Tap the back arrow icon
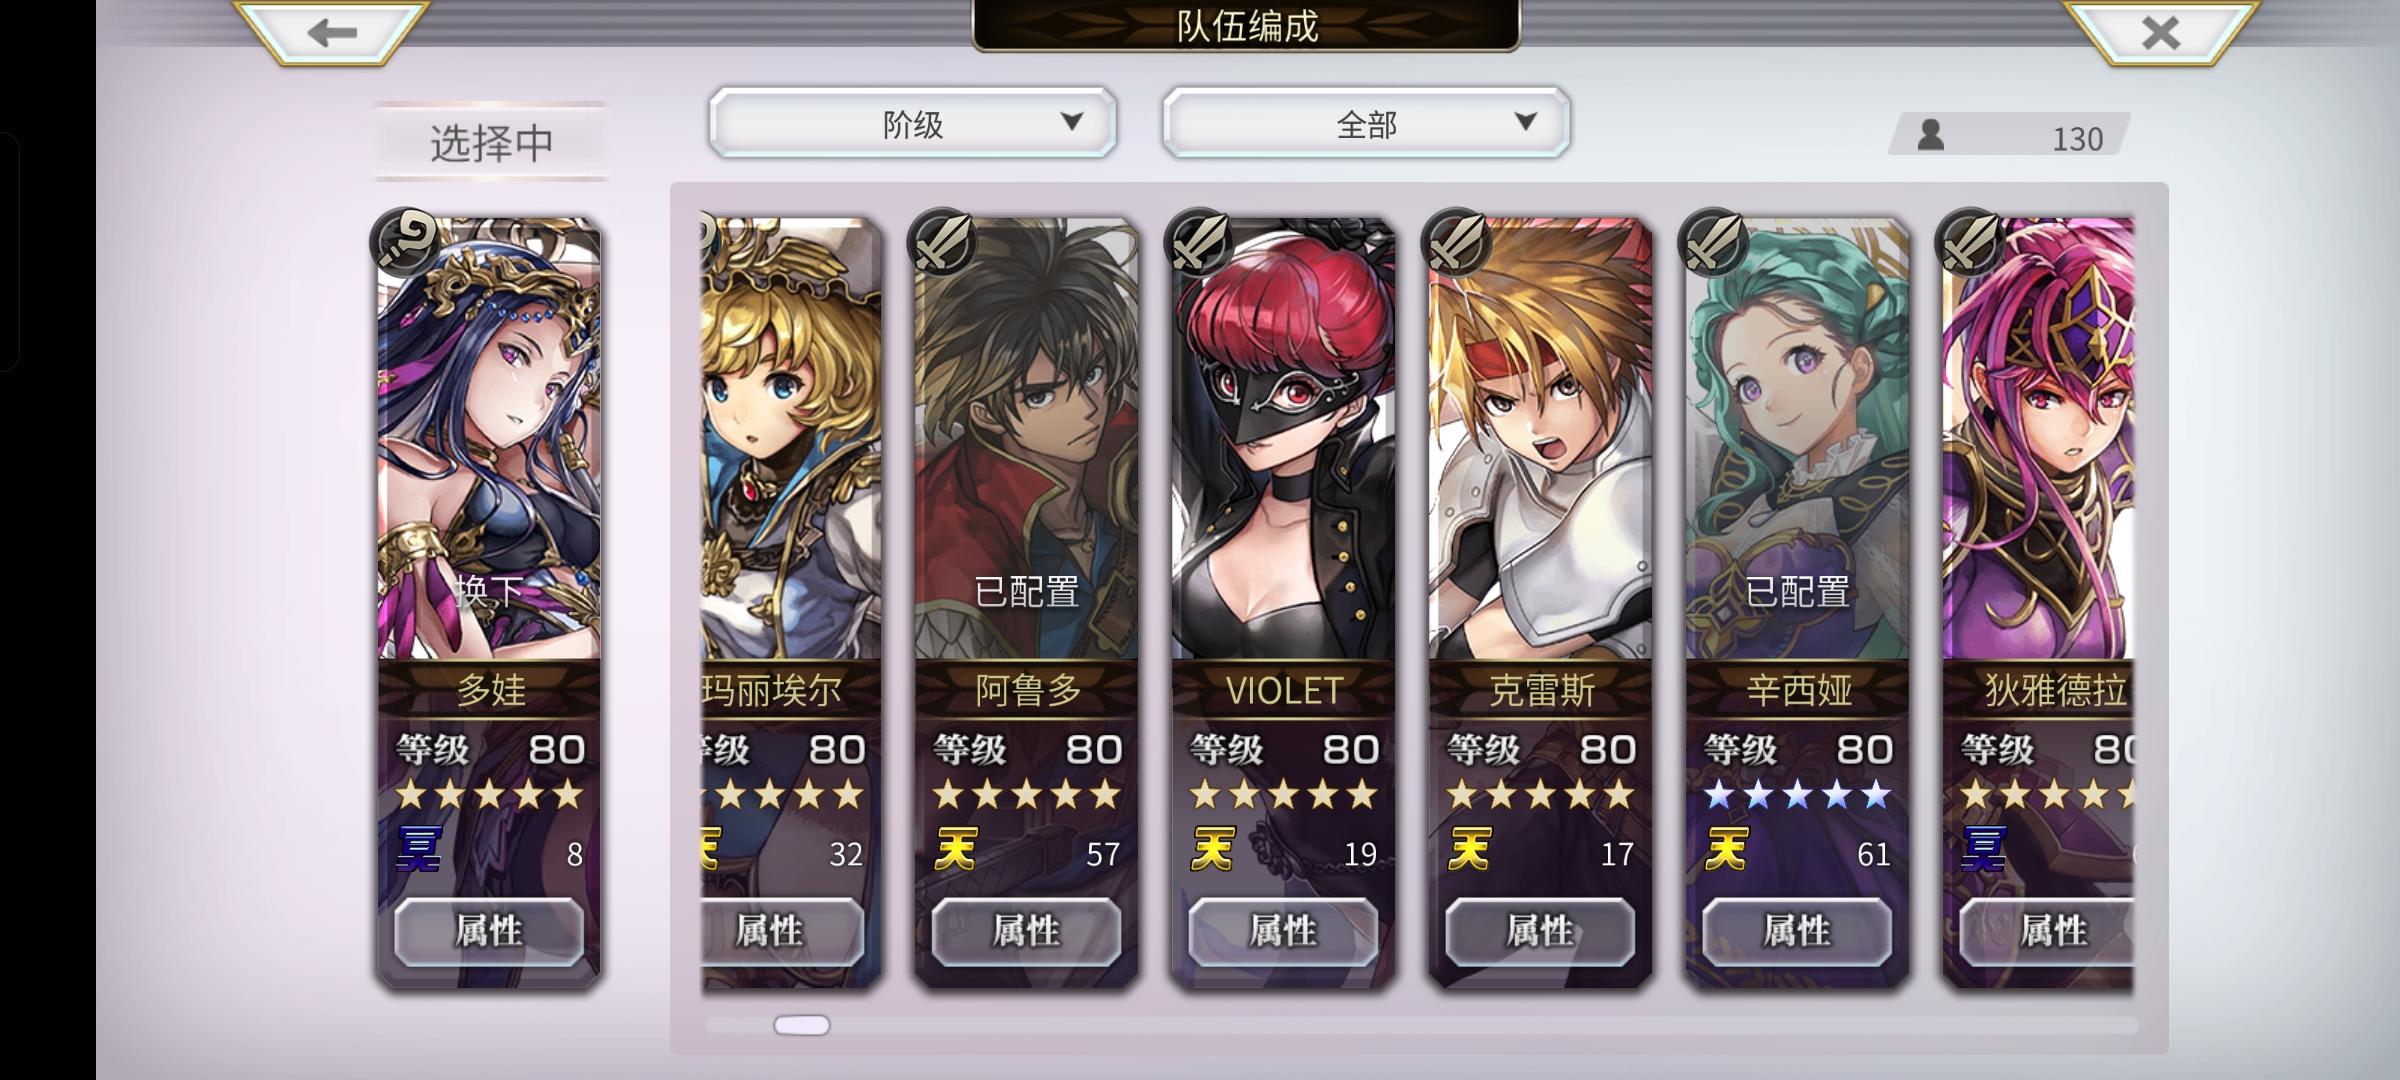This screenshot has height=1080, width=2400. tap(332, 33)
